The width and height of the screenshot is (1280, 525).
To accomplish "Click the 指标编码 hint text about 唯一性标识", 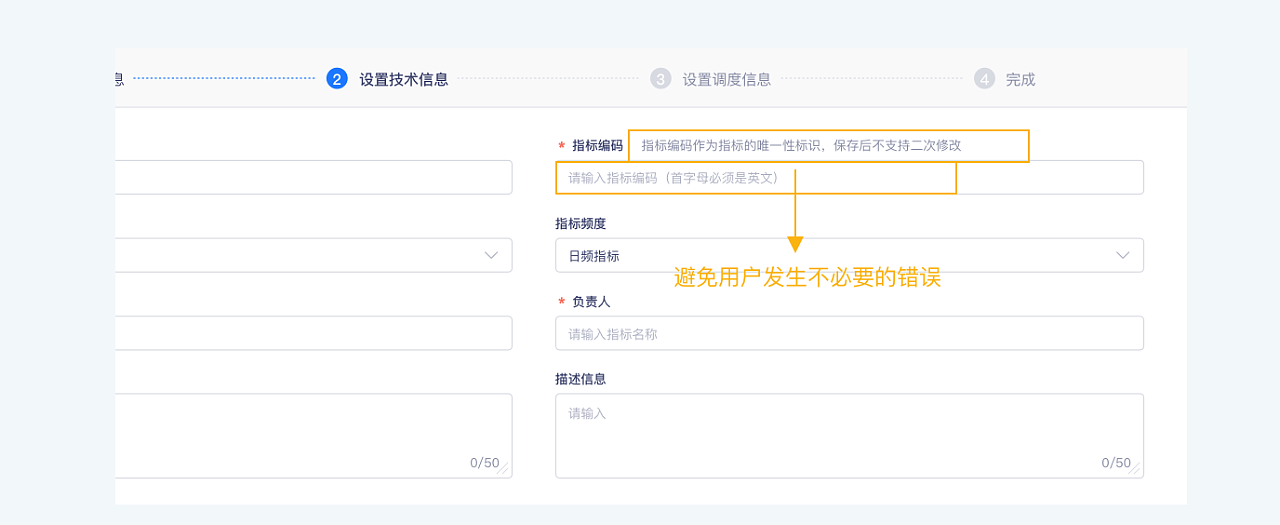I will (x=801, y=146).
